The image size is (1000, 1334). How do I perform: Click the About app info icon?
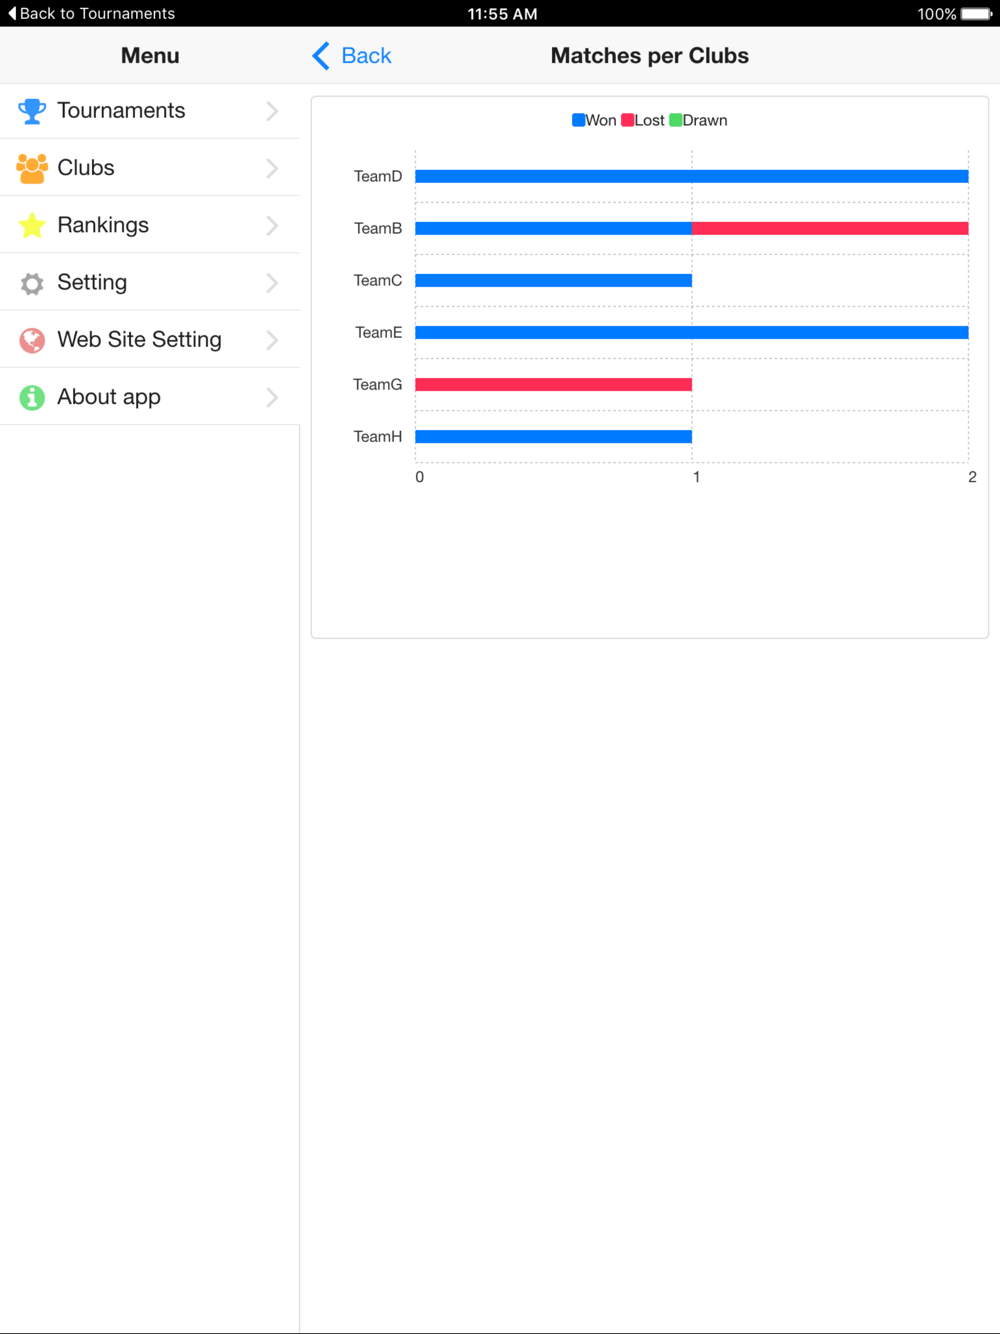pos(32,397)
